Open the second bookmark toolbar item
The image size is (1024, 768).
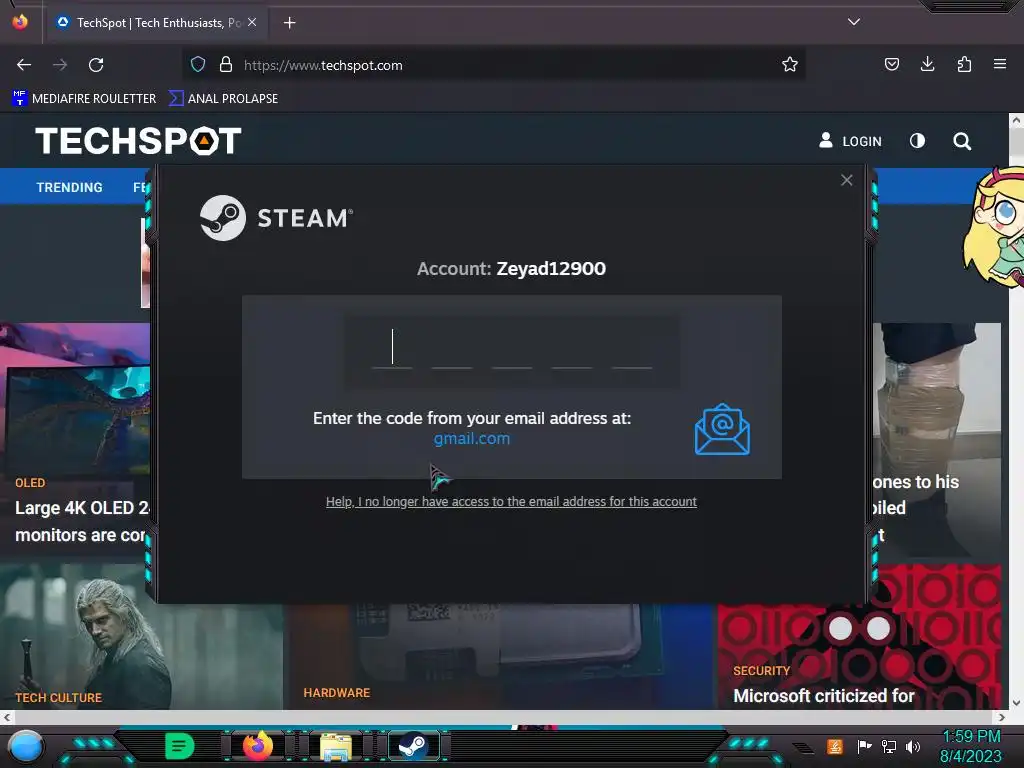[223, 99]
